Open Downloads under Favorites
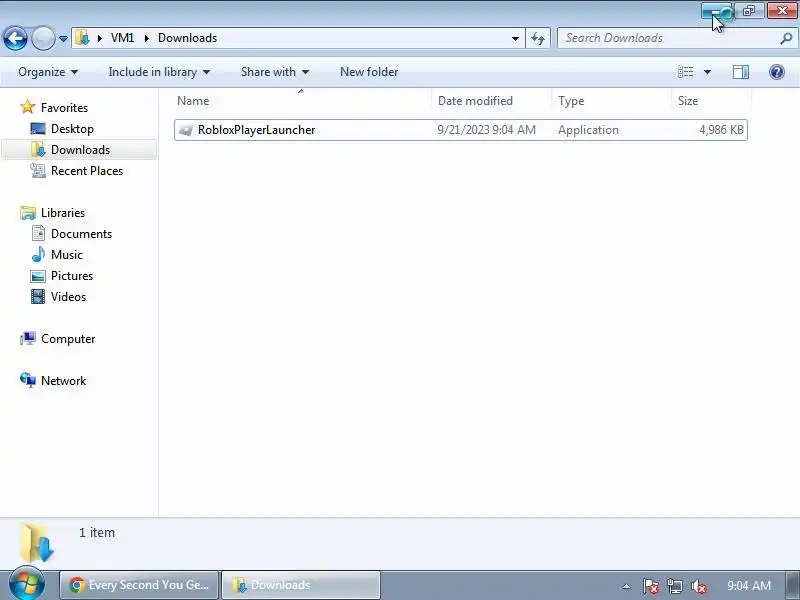The width and height of the screenshot is (800, 600). point(80,149)
